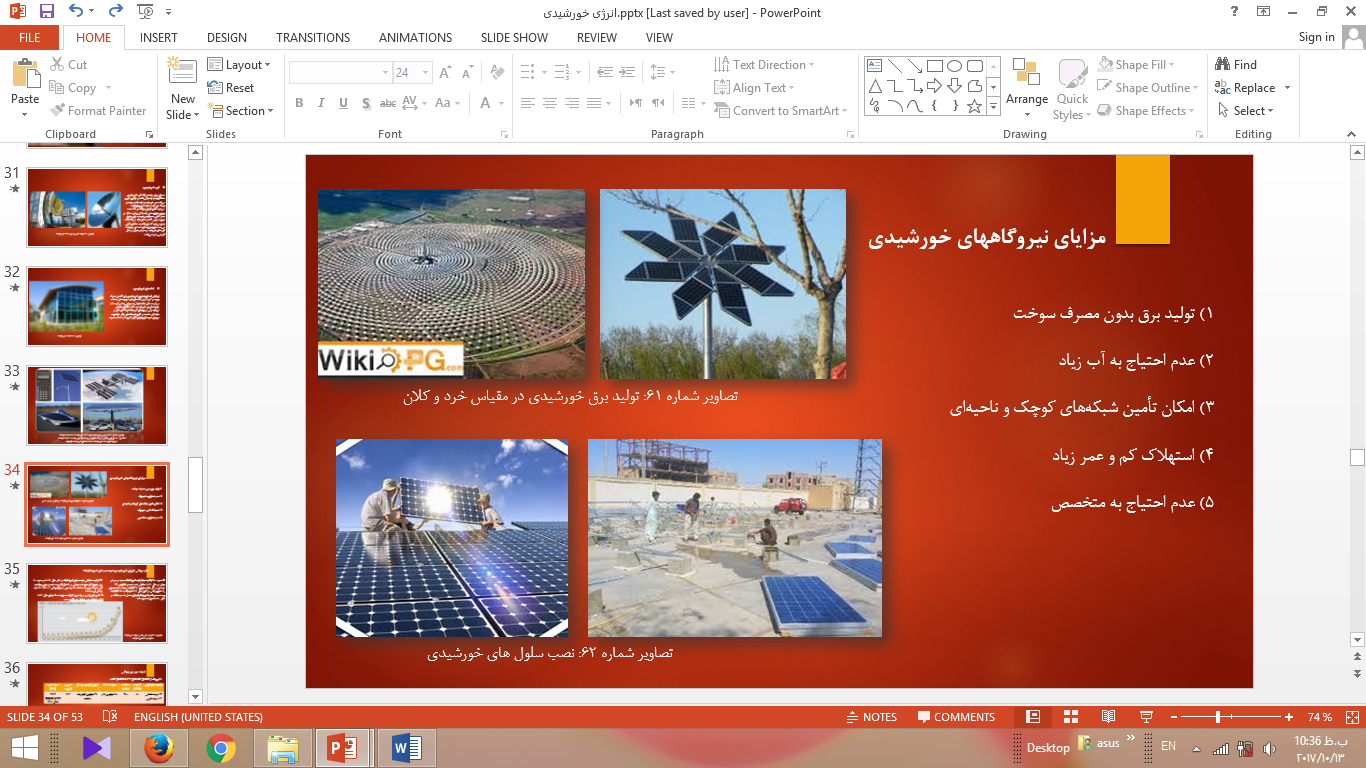Toggle text shadow
Image resolution: width=1366 pixels, height=768 pixels.
(366, 103)
